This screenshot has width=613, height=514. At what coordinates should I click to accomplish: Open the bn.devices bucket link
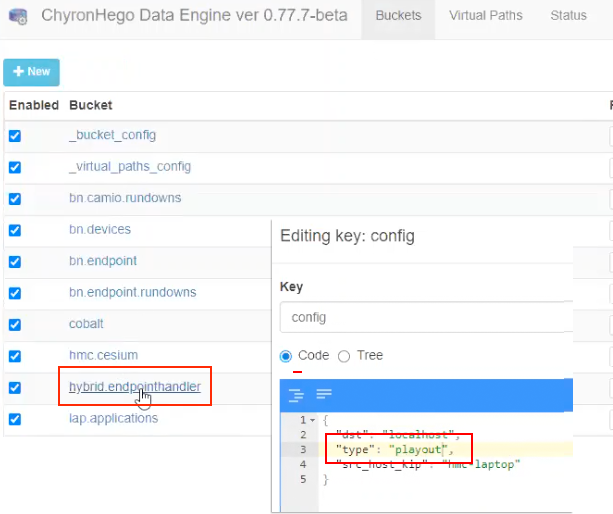tap(100, 229)
